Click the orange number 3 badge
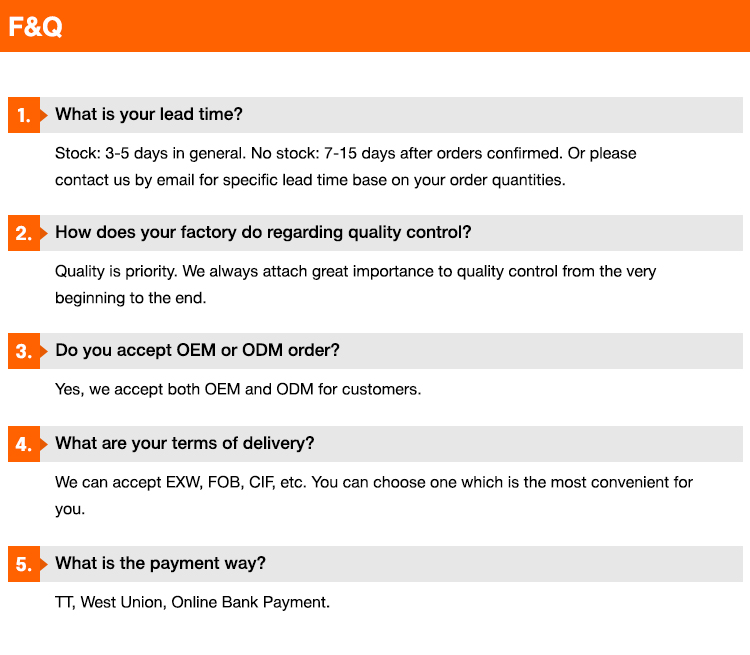The image size is (750, 655). coord(24,351)
